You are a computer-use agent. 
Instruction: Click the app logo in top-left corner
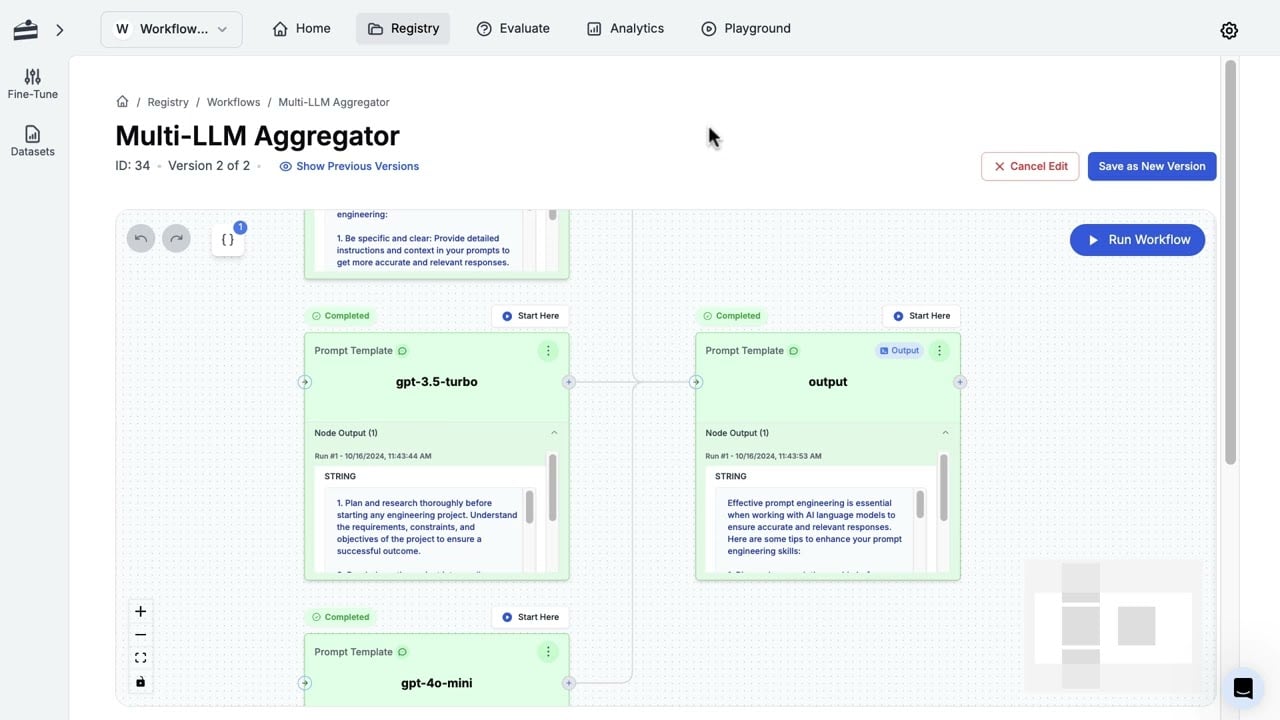click(26, 30)
